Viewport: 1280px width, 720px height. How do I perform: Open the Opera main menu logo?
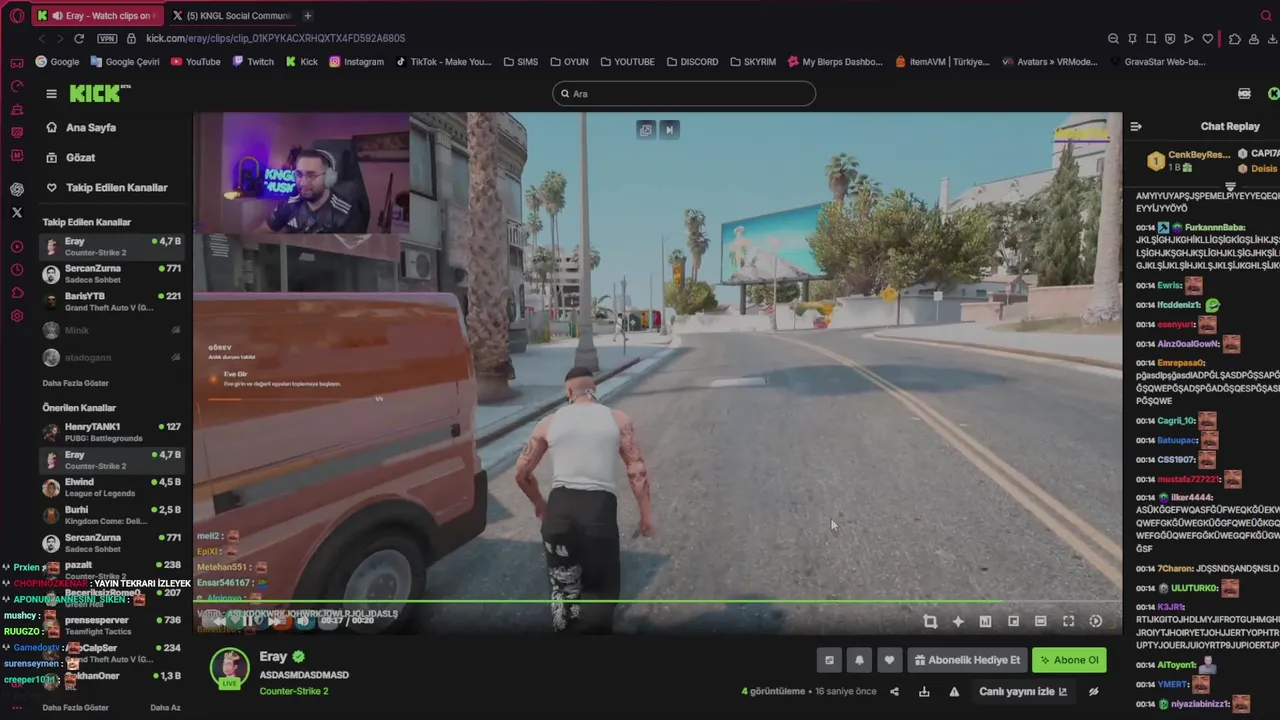tap(17, 16)
